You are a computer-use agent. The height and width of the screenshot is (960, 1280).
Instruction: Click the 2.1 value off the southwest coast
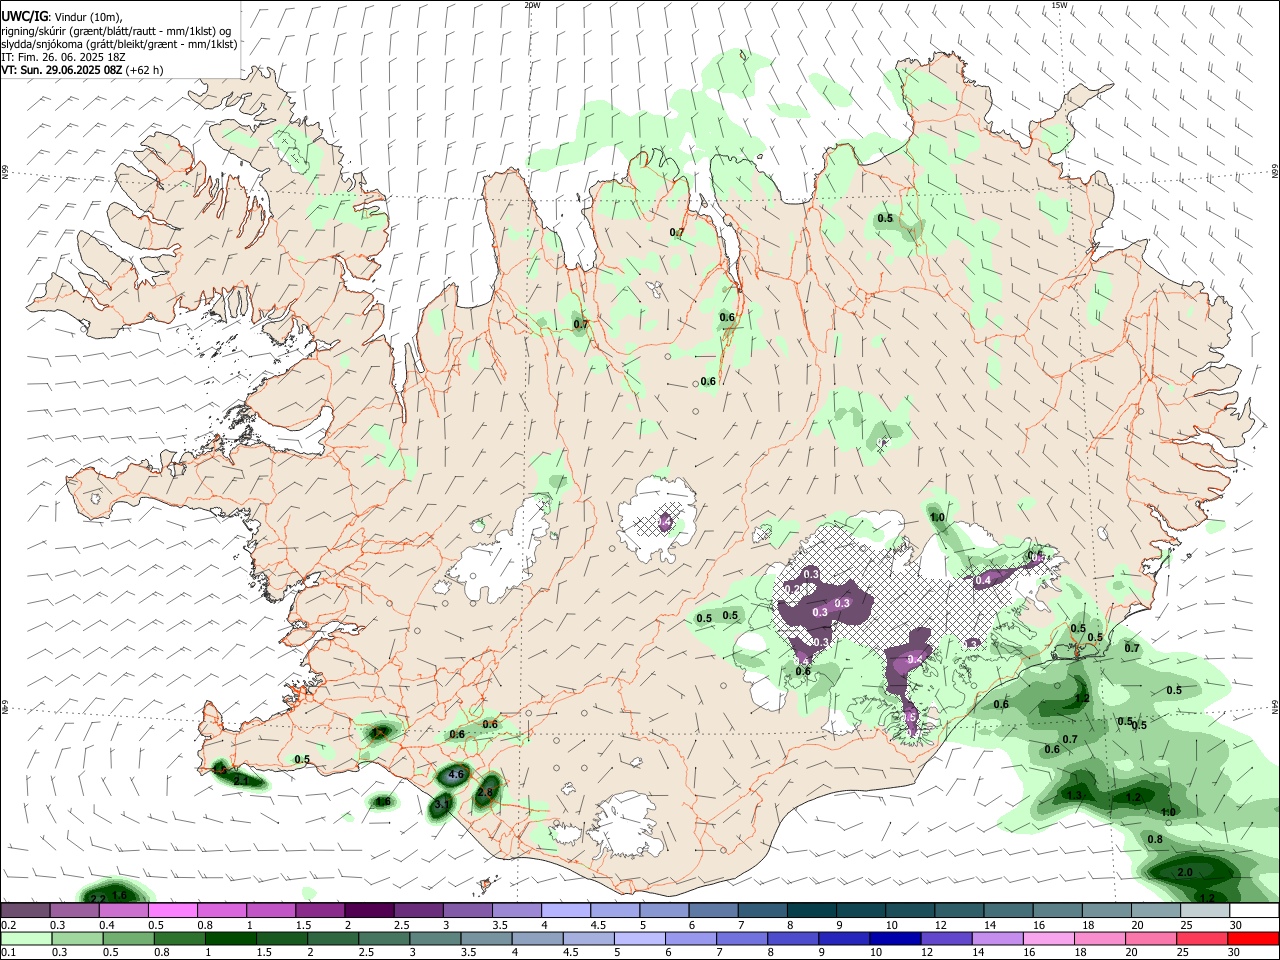coord(241,780)
